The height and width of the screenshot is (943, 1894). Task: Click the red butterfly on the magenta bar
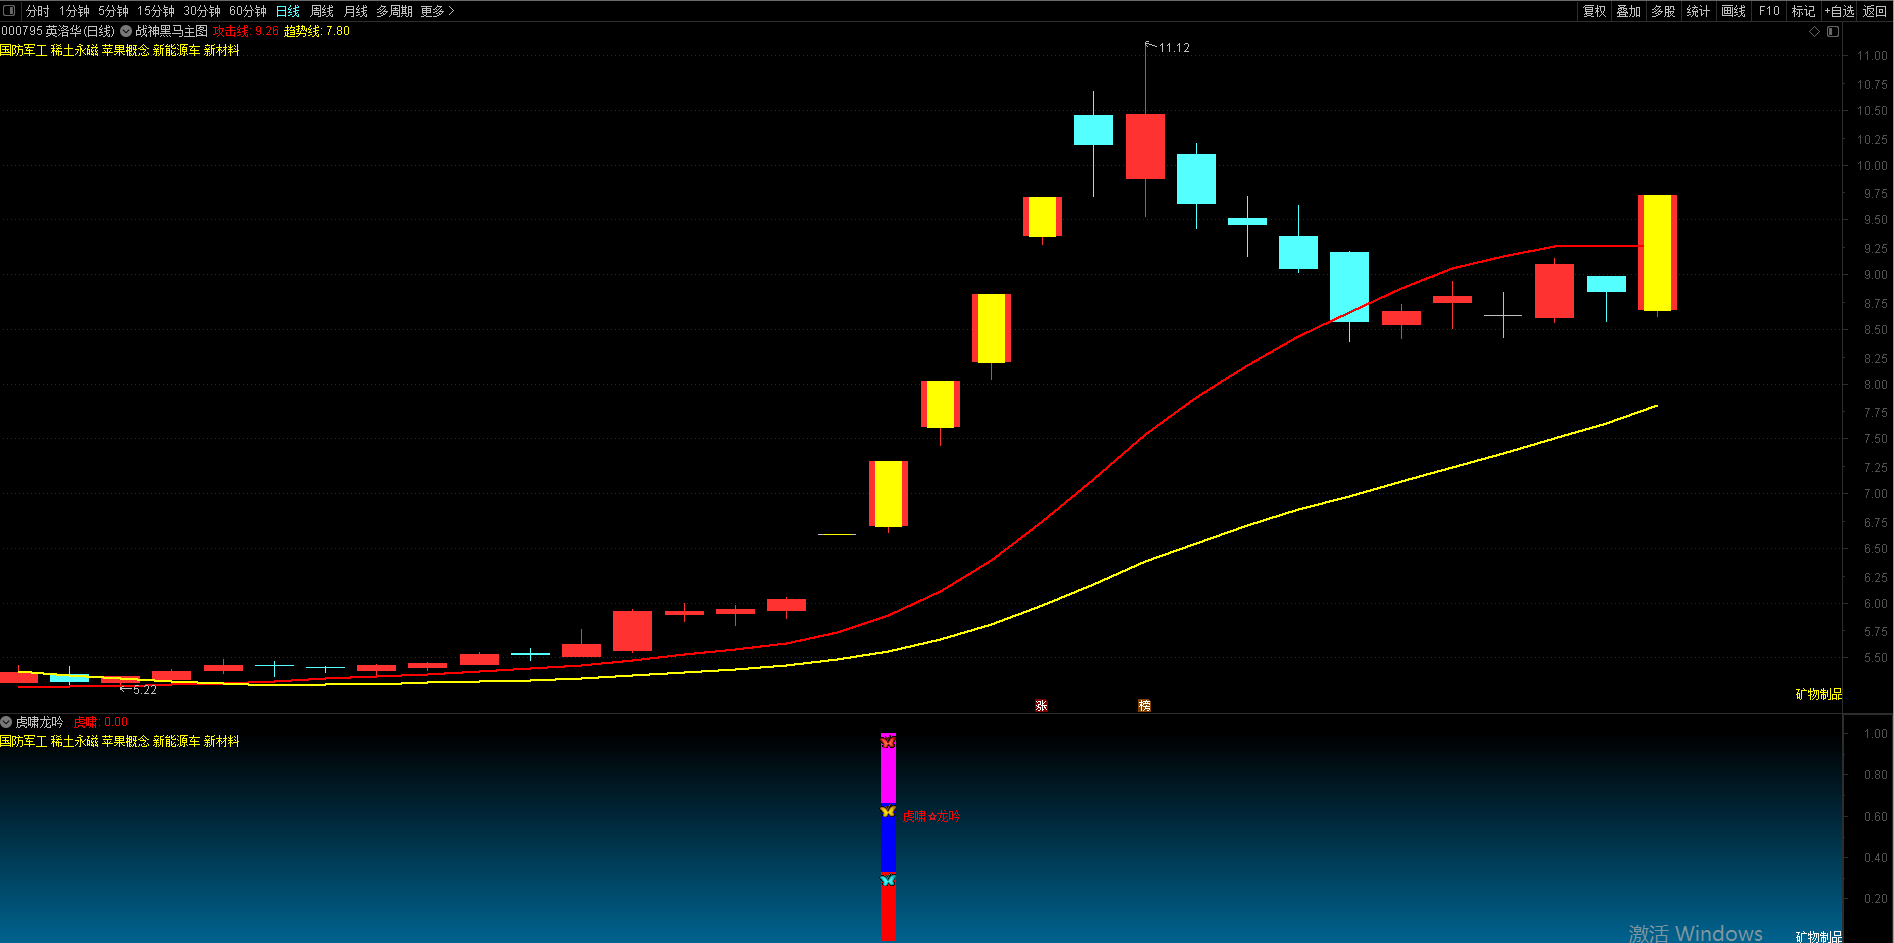888,742
